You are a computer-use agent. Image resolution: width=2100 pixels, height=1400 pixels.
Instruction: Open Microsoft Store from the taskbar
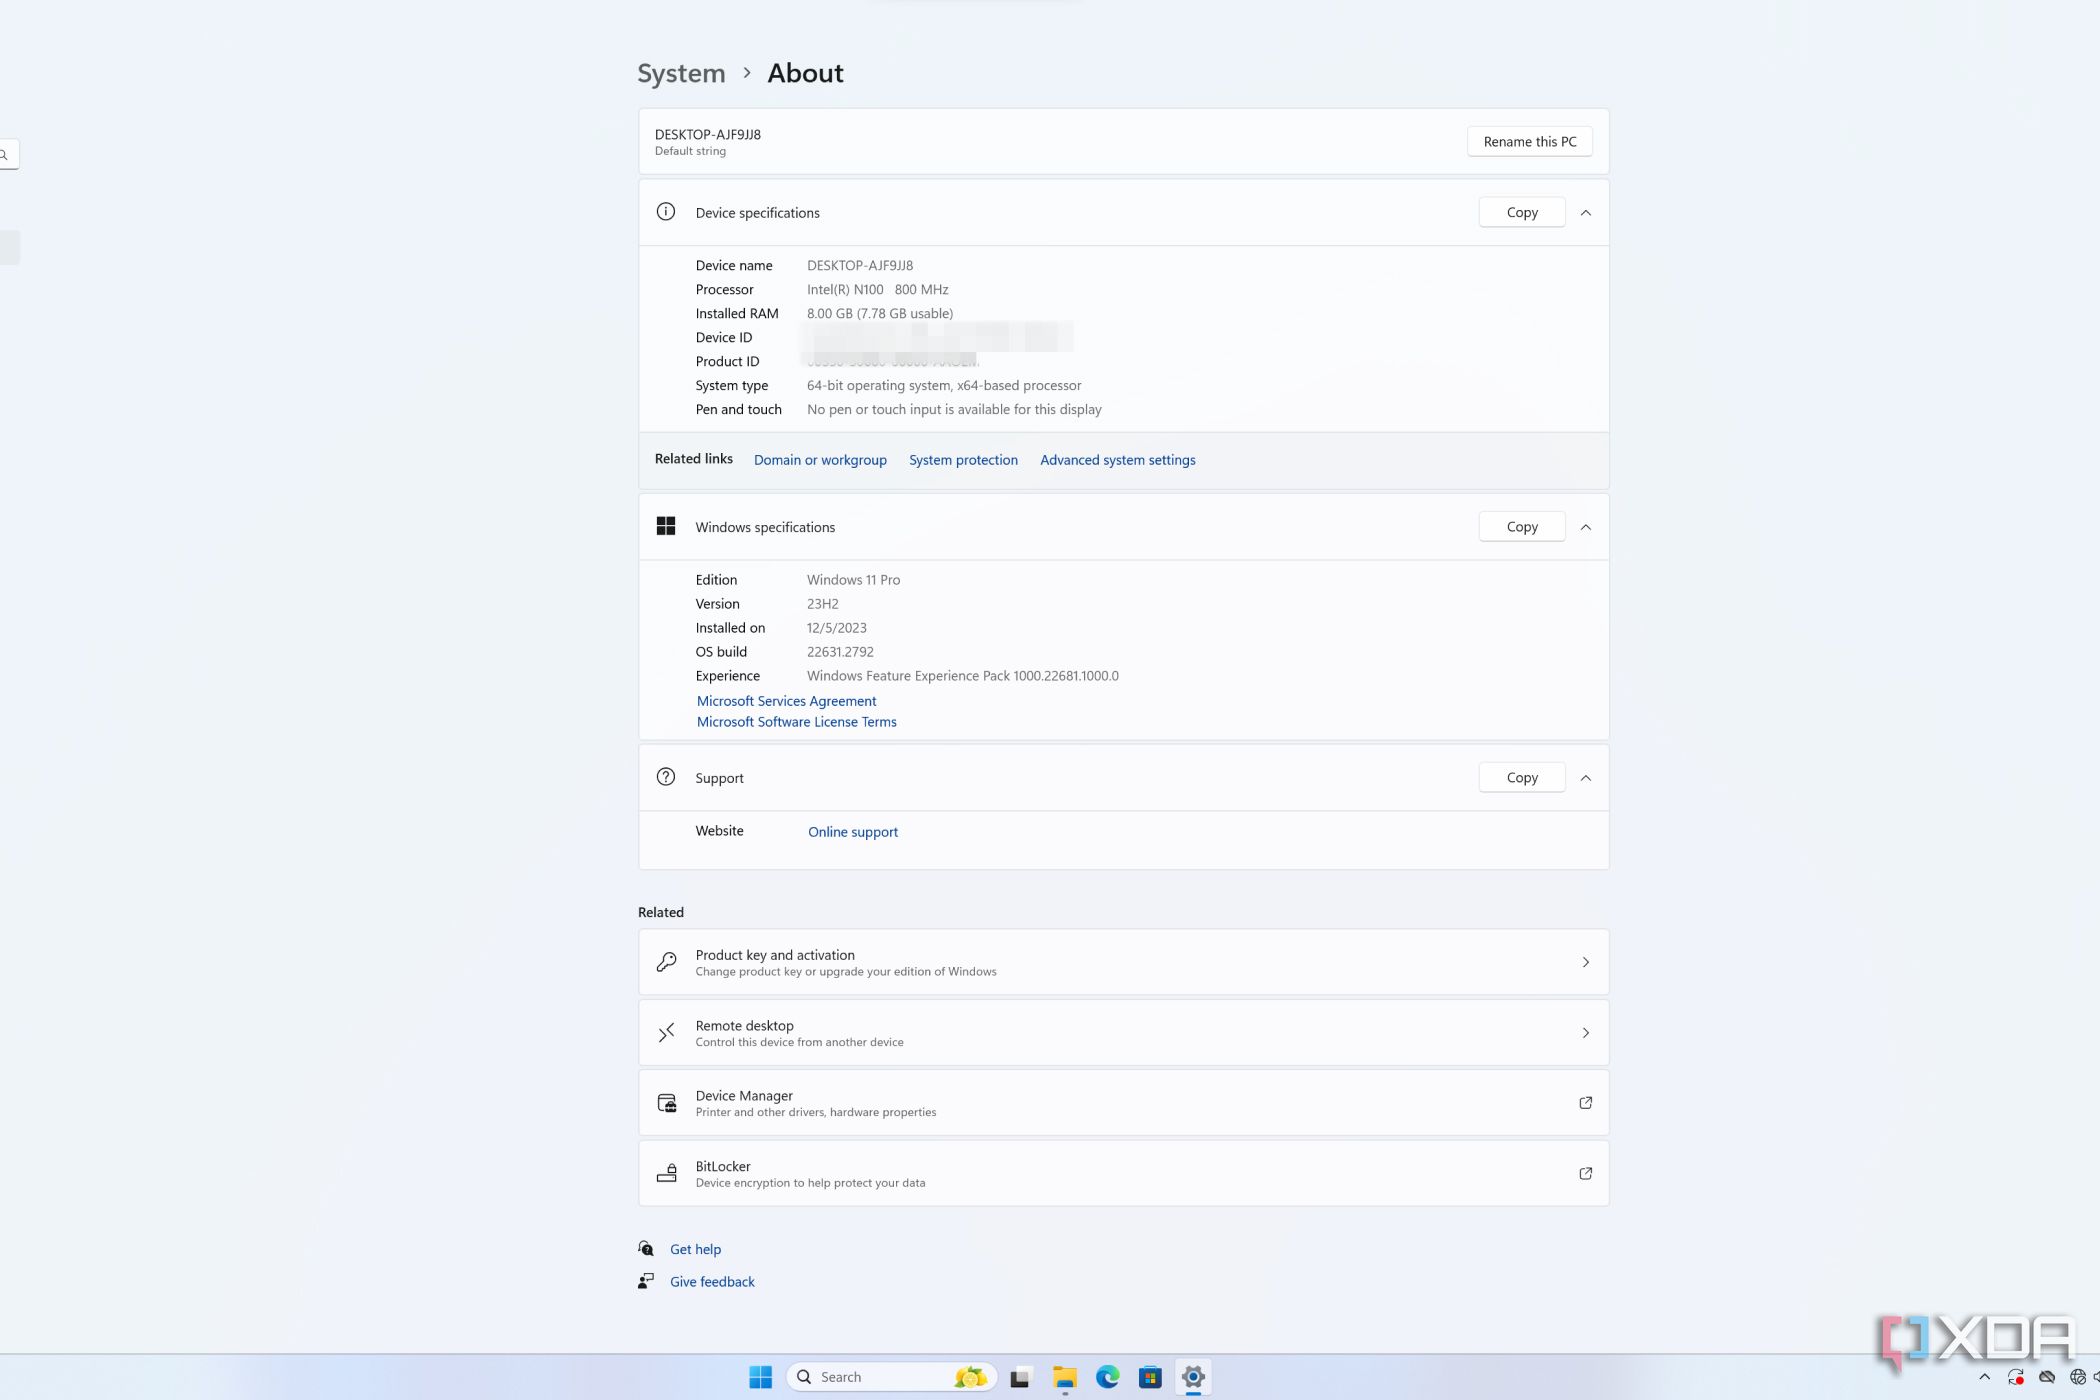tap(1150, 1378)
